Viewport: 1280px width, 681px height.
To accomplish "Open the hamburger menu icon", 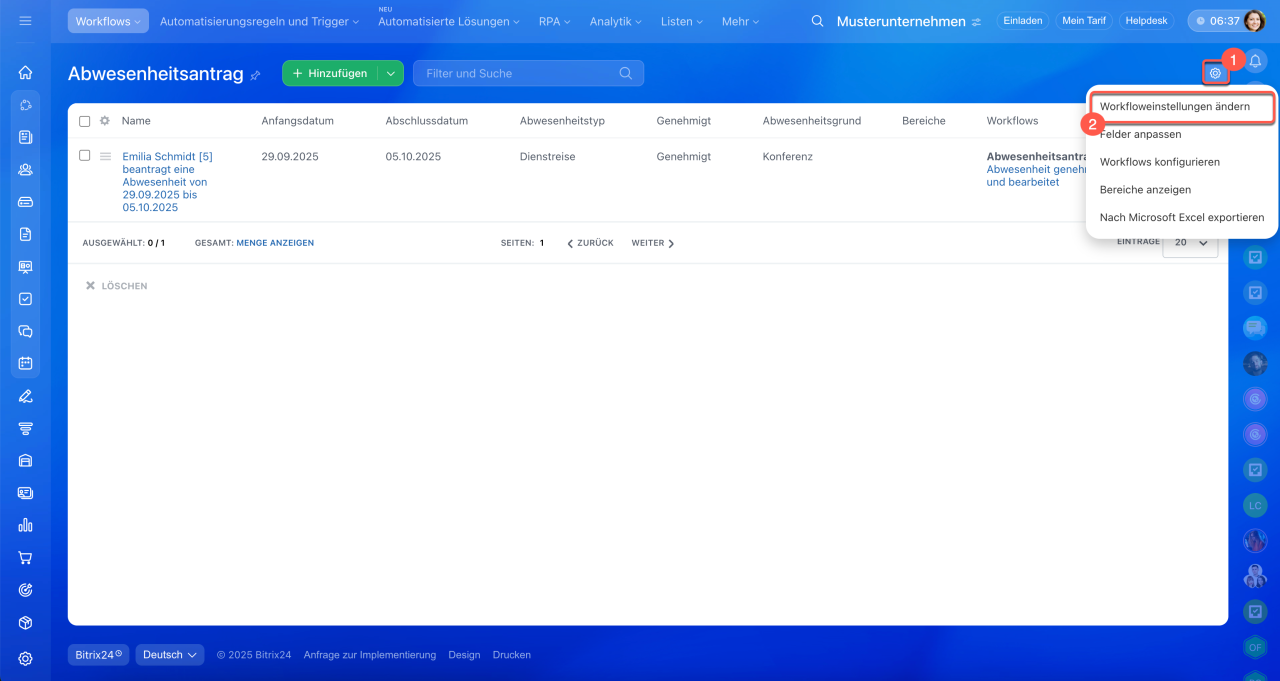I will click(25, 21).
